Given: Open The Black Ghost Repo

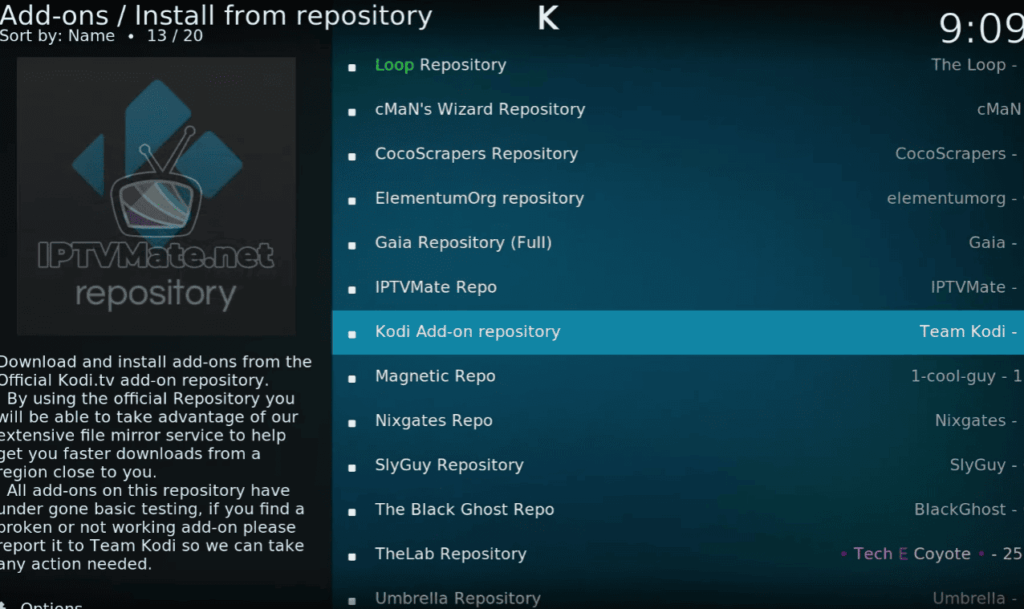Looking at the screenshot, I should 678,510.
